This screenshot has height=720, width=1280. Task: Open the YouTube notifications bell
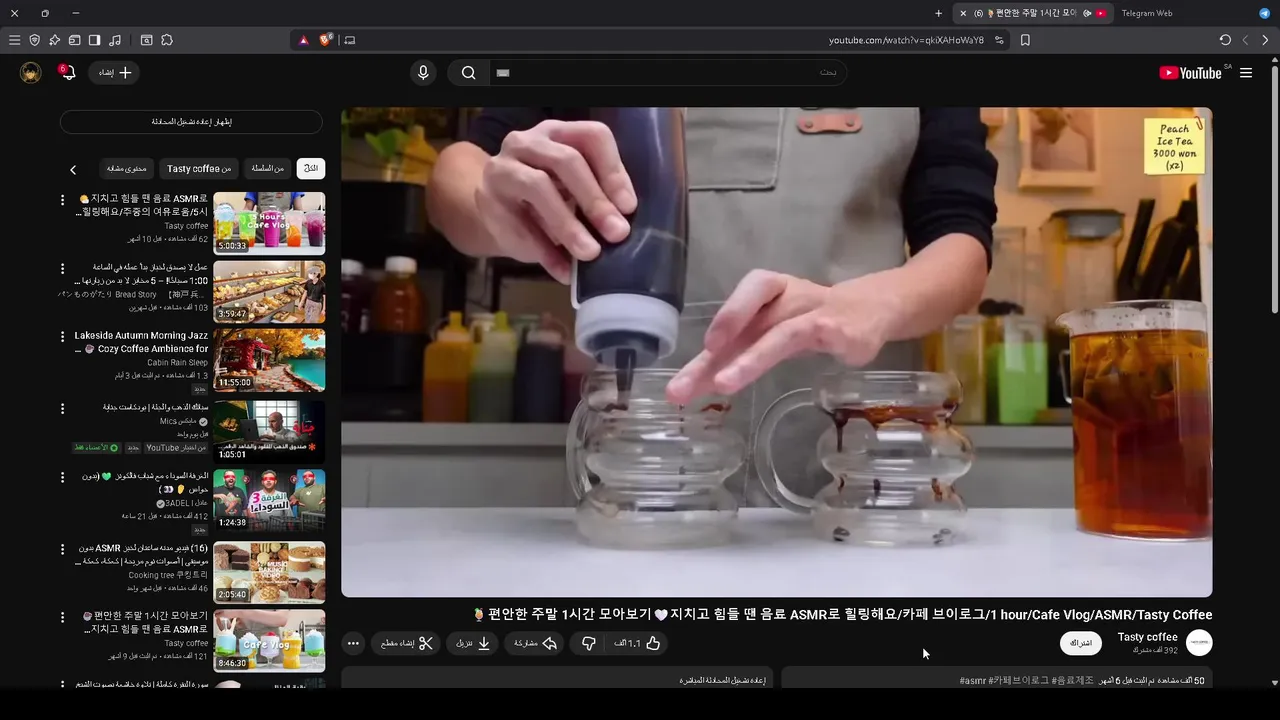(x=67, y=72)
